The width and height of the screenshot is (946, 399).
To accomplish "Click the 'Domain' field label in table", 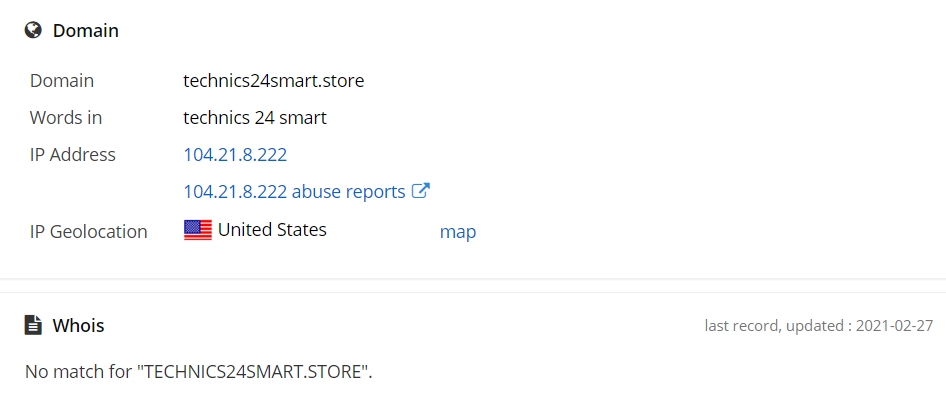I will tap(62, 80).
